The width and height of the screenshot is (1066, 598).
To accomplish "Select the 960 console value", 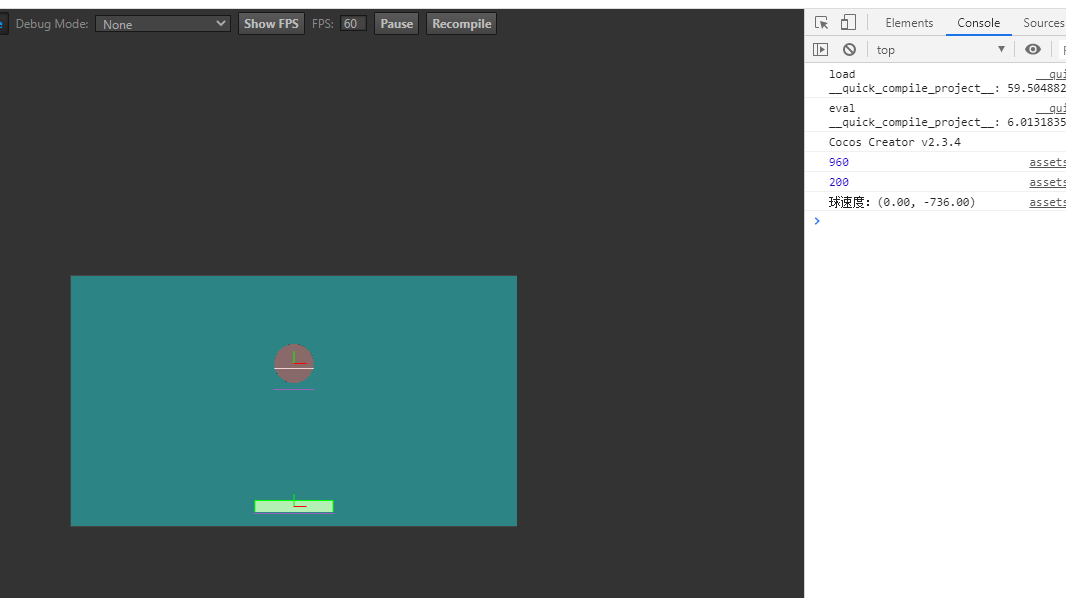I will click(x=838, y=162).
